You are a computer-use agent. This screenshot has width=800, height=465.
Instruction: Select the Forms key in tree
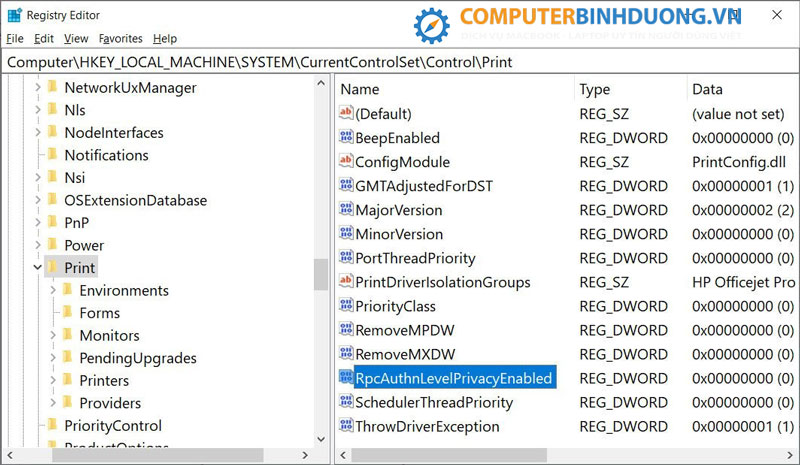pos(99,313)
